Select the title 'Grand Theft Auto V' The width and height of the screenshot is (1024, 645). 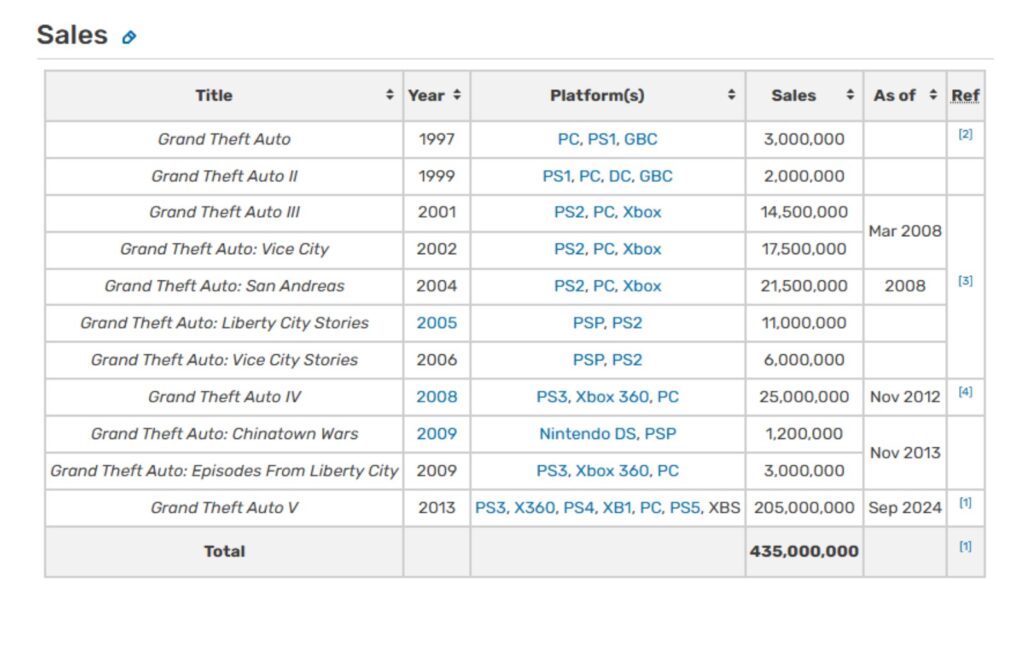tap(224, 508)
